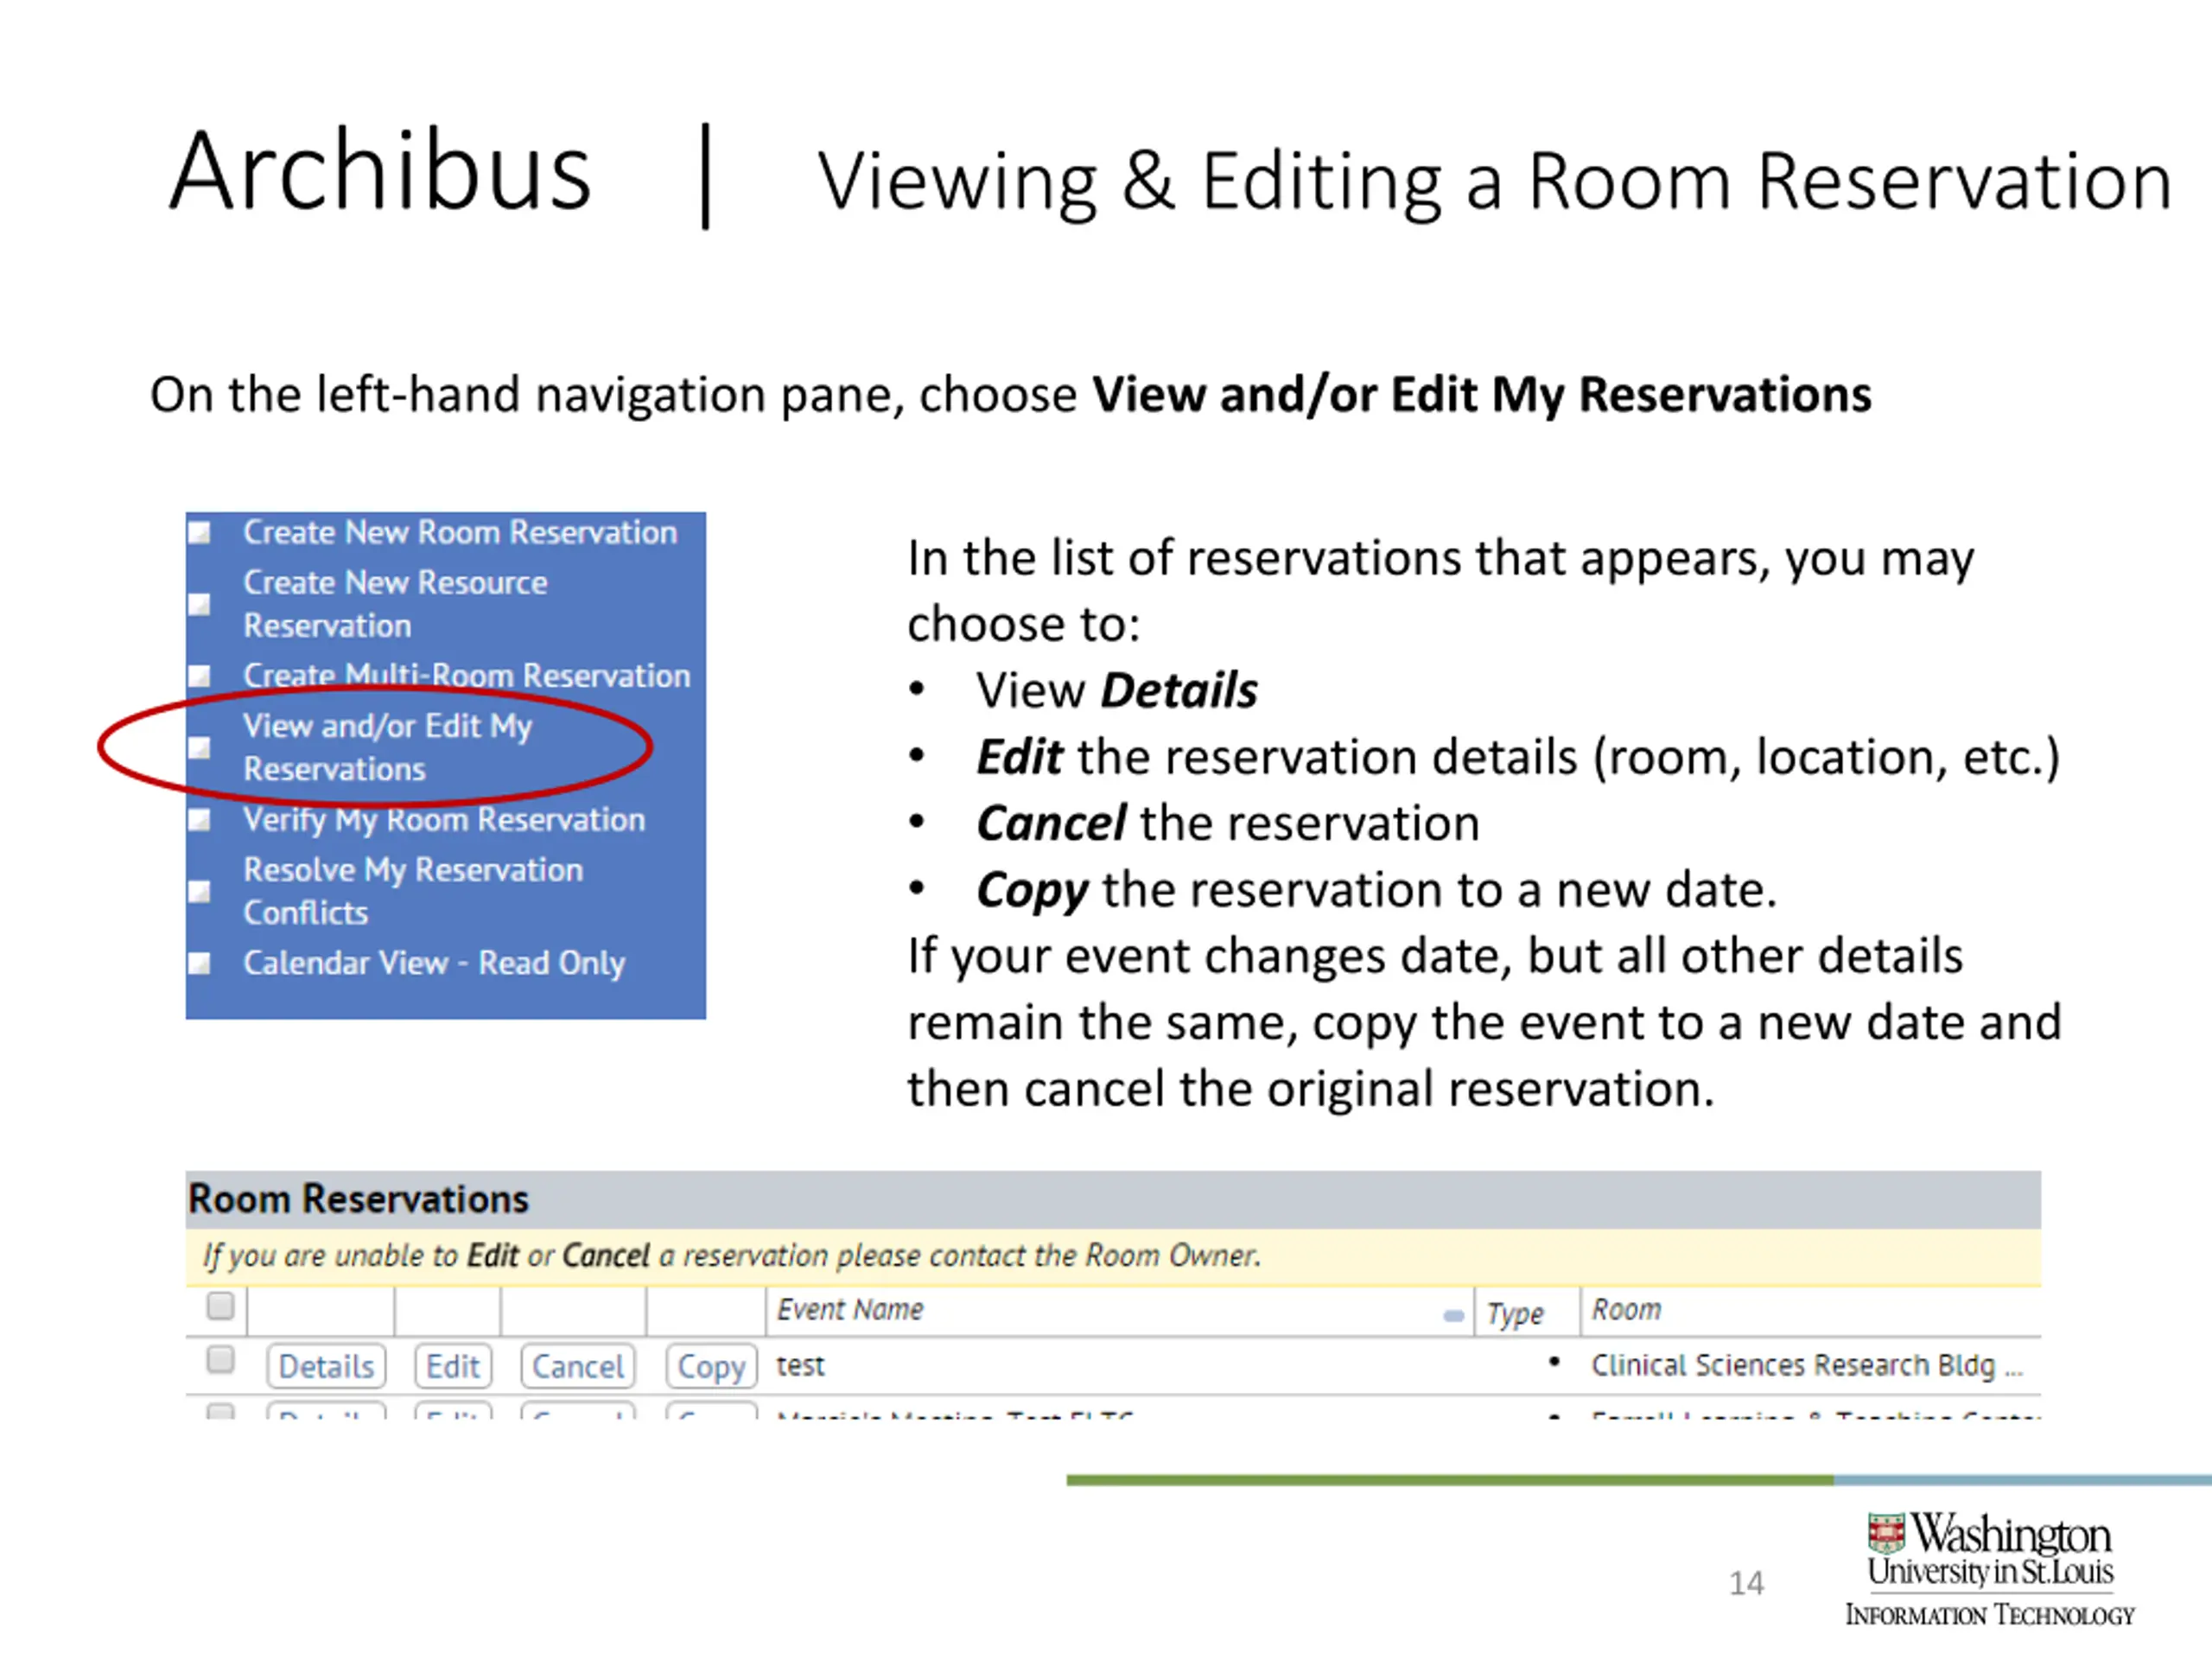This screenshot has width=2212, height=1659.
Task: Click Cancel button for test reservation
Action: click(577, 1366)
